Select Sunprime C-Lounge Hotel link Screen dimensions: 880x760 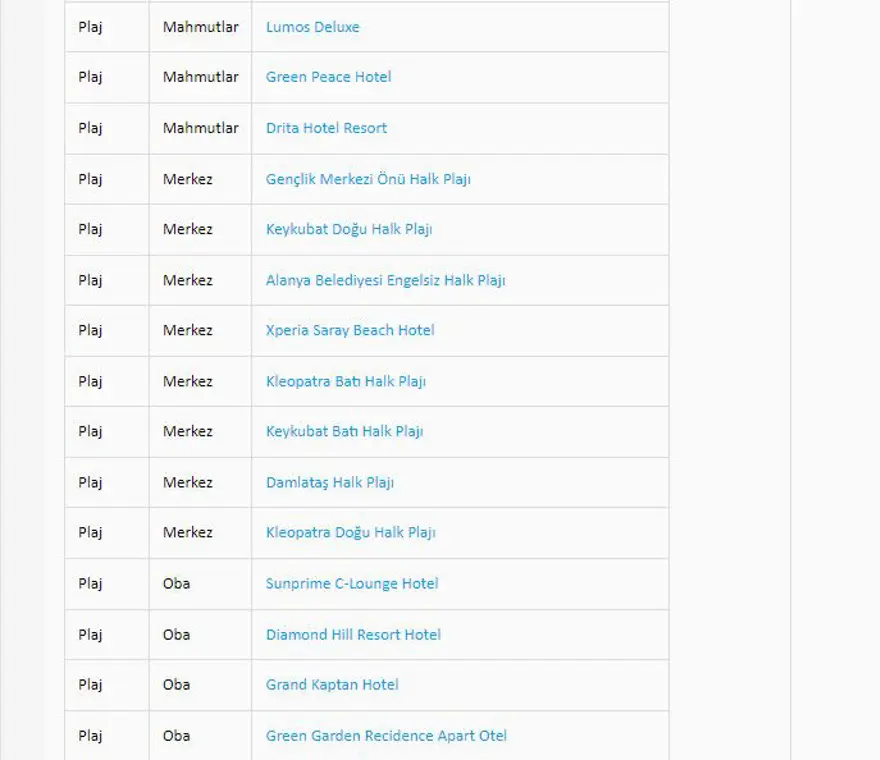tap(352, 583)
